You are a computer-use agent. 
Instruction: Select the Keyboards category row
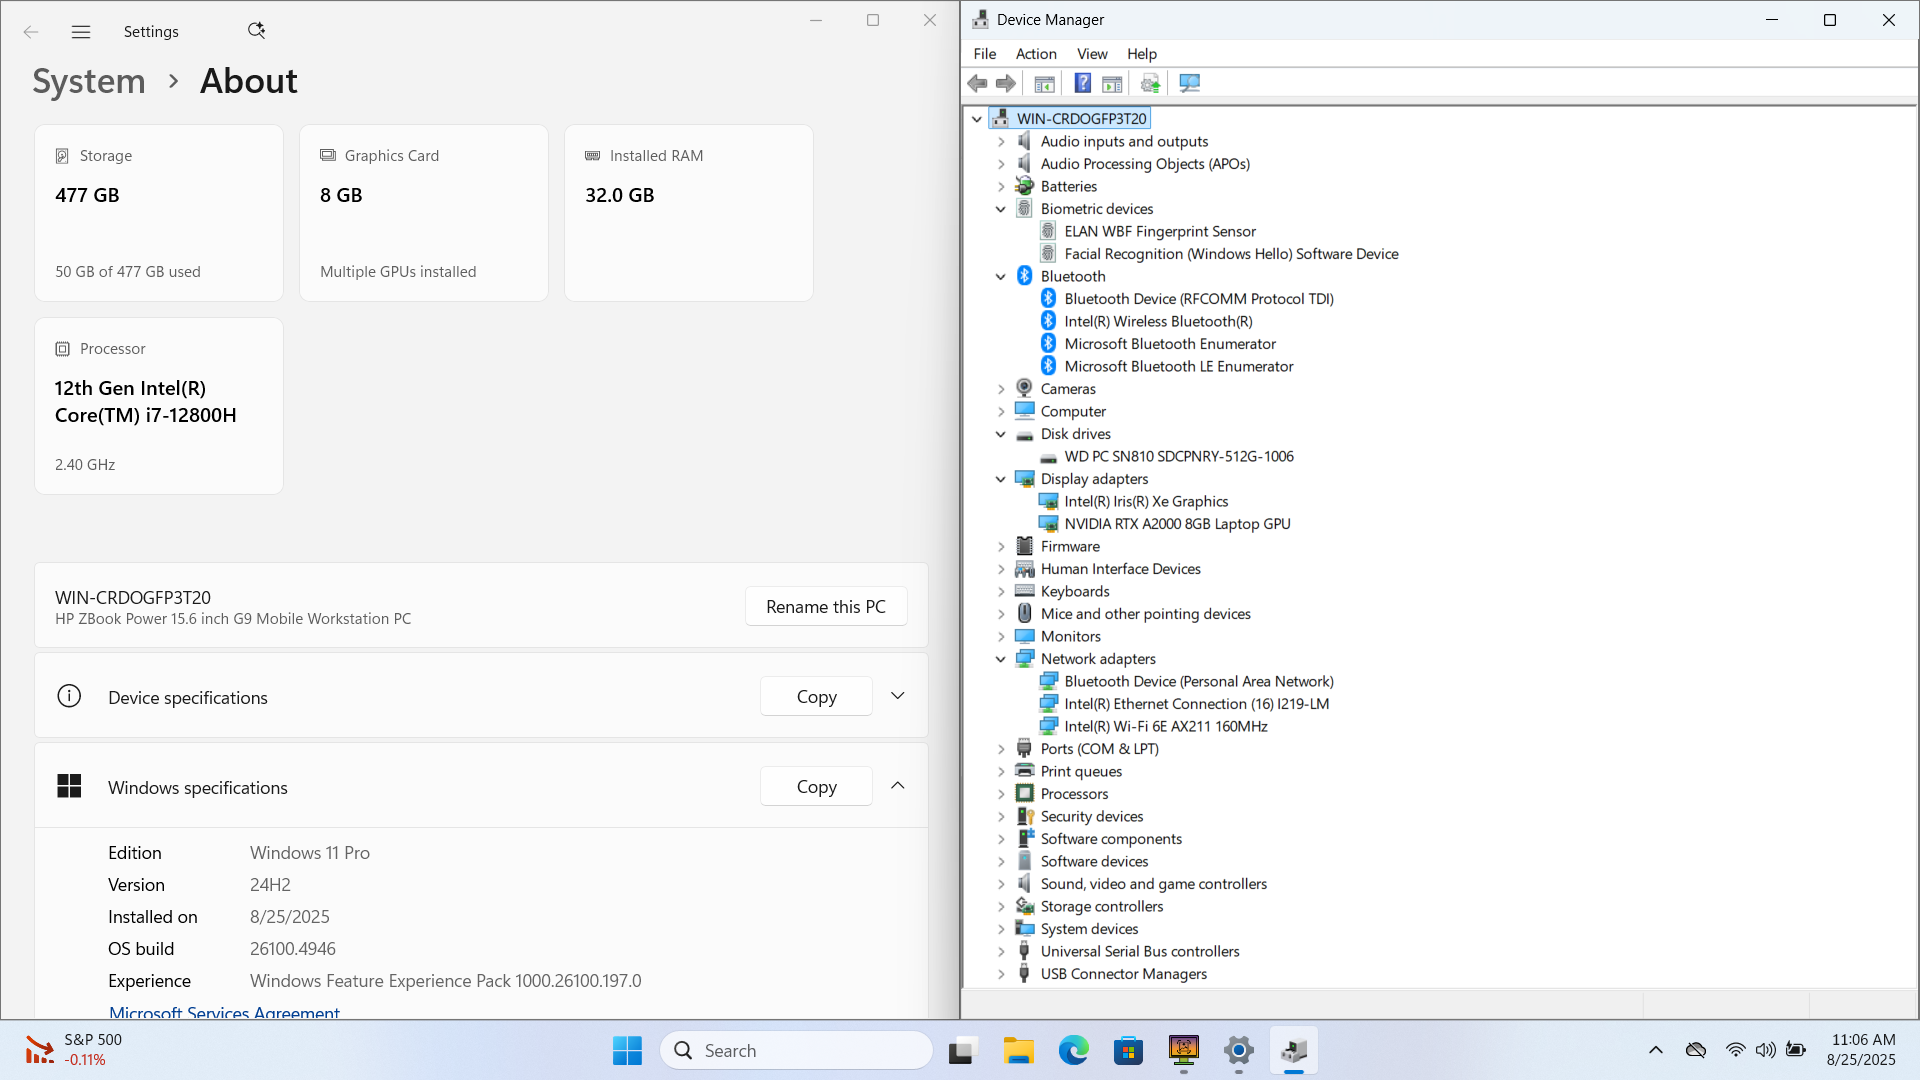tap(1063, 591)
